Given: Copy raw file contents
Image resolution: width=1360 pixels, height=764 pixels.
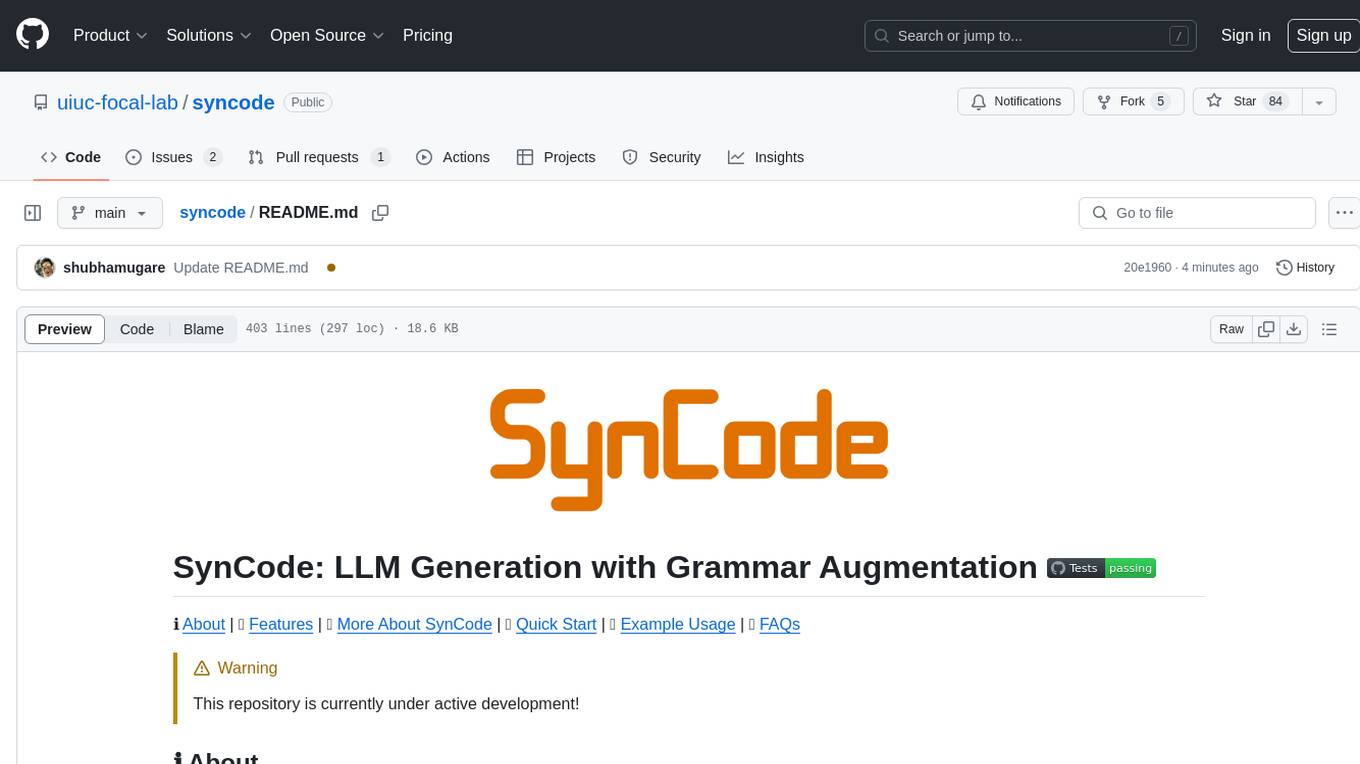Looking at the screenshot, I should 1266,329.
